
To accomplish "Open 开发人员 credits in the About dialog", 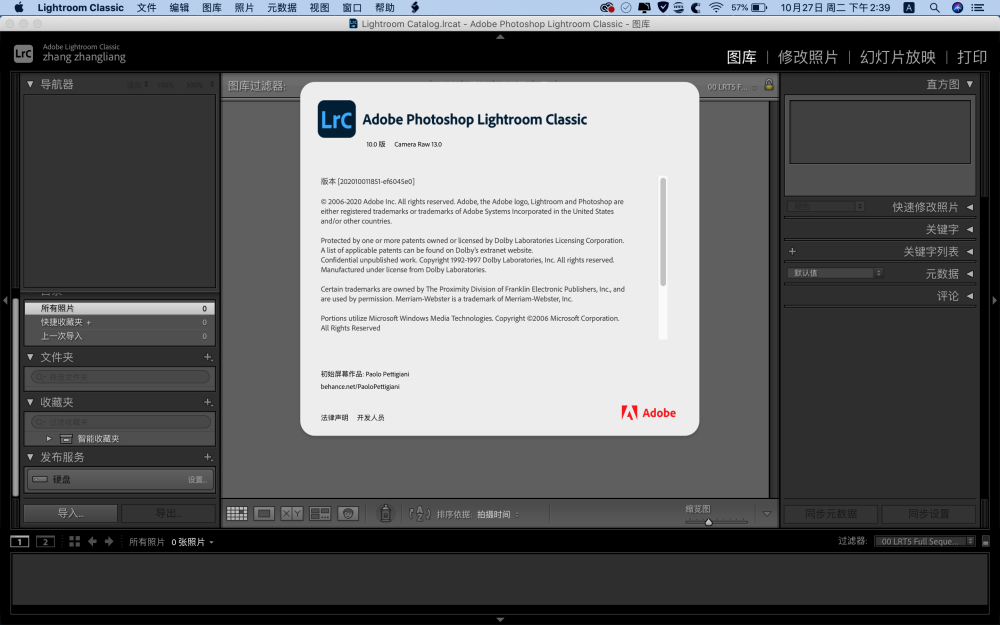I will [371, 418].
